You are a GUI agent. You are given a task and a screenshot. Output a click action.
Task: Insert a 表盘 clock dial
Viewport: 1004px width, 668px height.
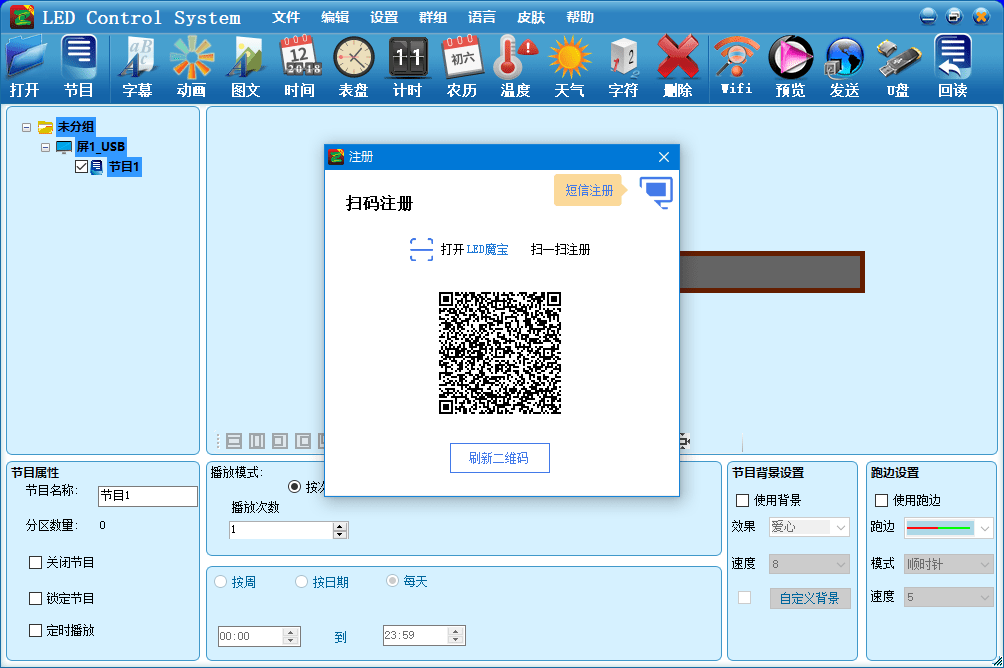tap(353, 65)
